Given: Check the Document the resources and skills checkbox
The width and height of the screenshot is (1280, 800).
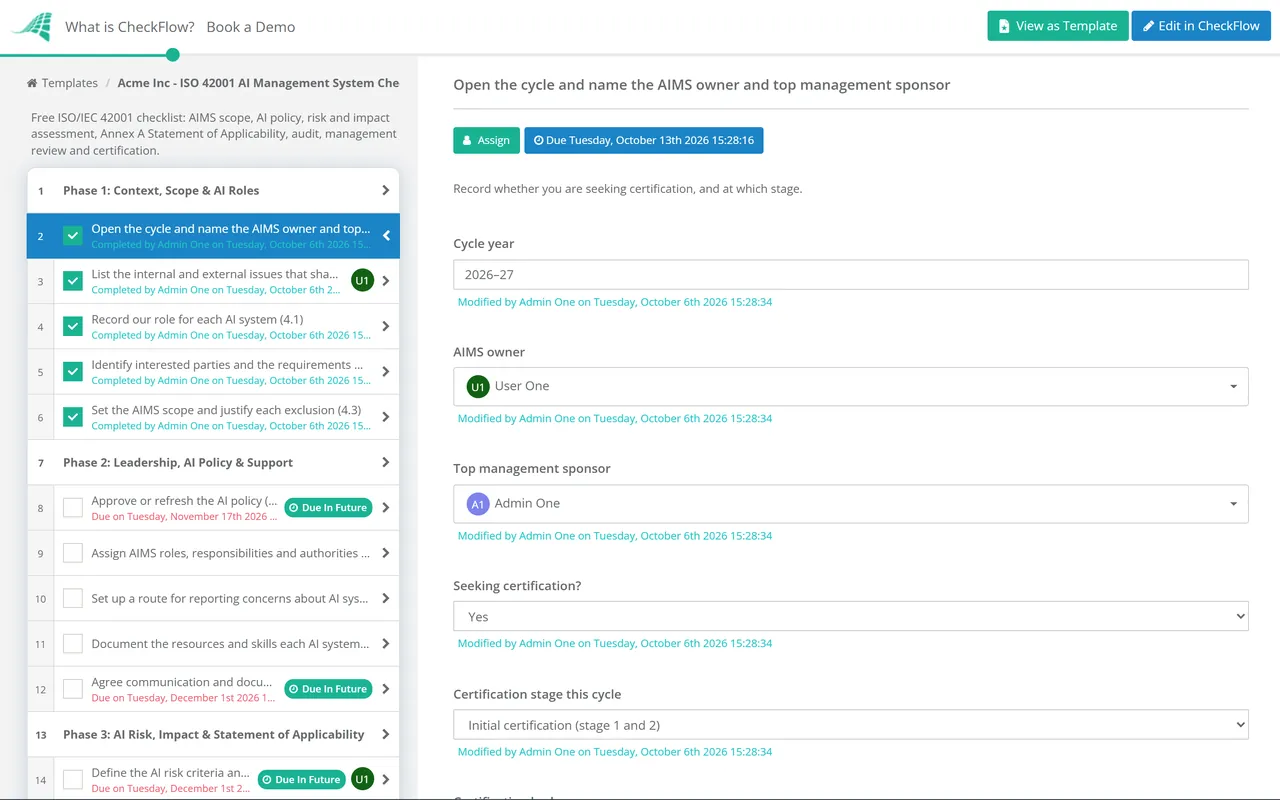Looking at the screenshot, I should pos(73,644).
